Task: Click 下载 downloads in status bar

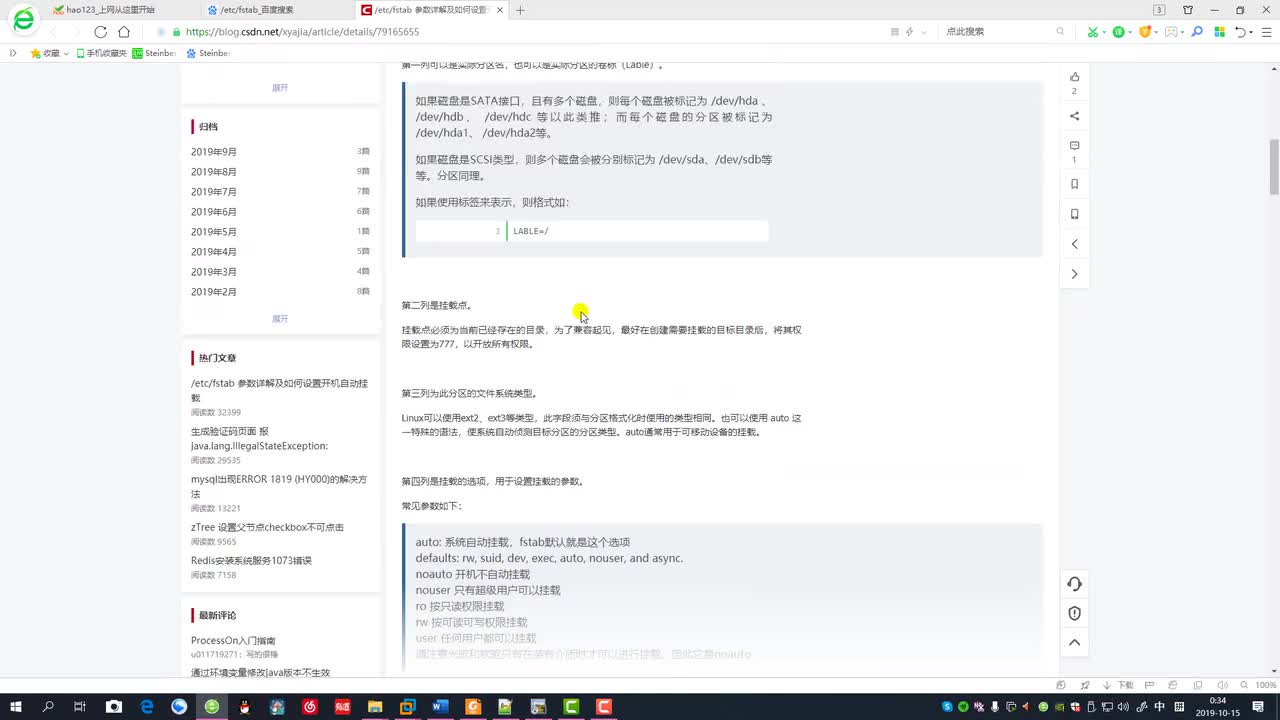Action: click(1120, 685)
